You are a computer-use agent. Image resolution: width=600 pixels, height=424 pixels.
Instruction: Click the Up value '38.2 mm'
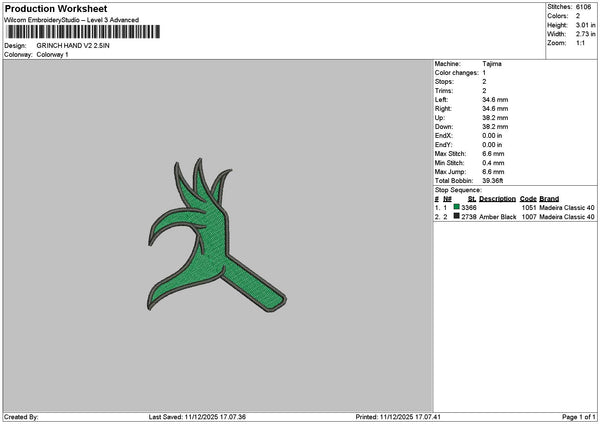[495, 118]
